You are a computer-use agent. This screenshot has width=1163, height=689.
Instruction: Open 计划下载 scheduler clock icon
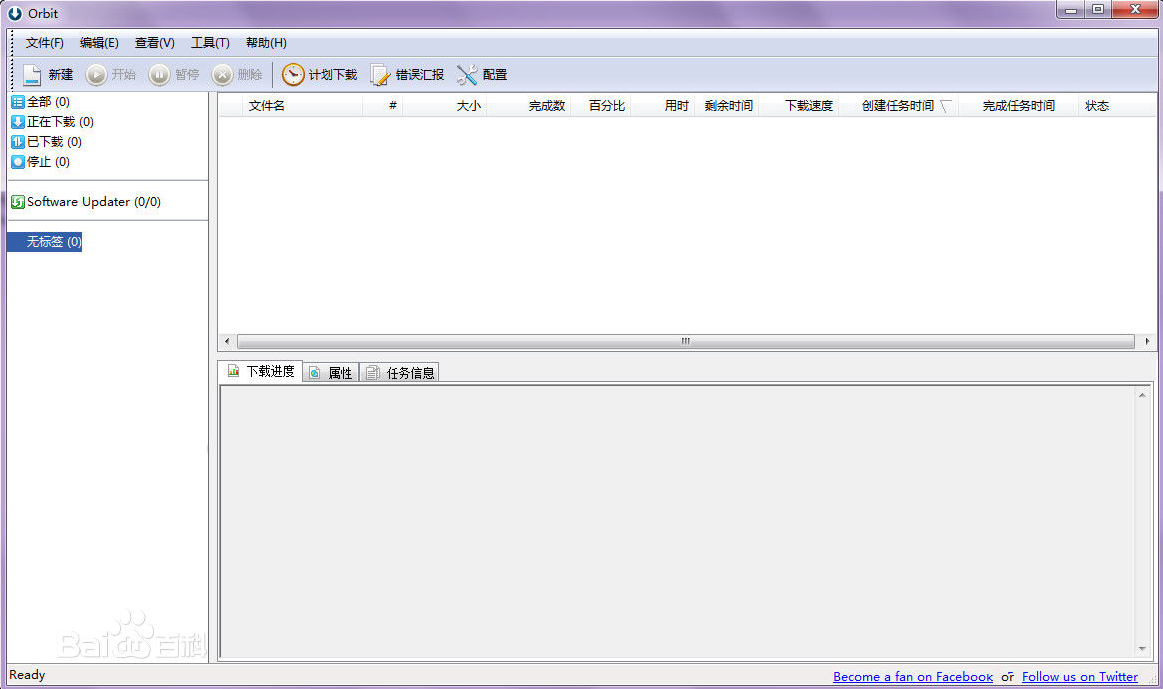pos(293,75)
